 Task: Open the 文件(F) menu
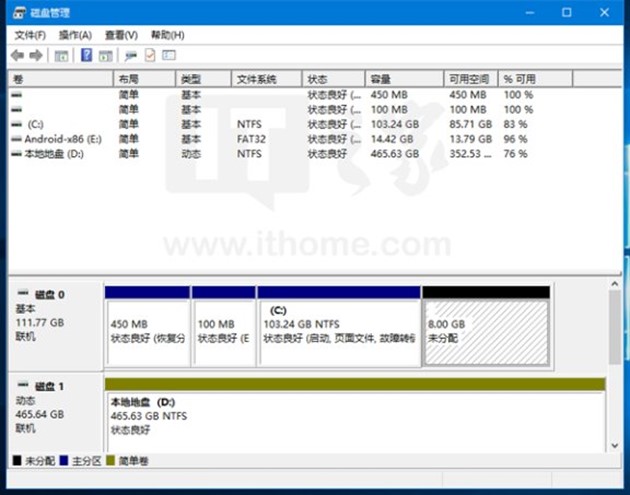tap(30, 35)
